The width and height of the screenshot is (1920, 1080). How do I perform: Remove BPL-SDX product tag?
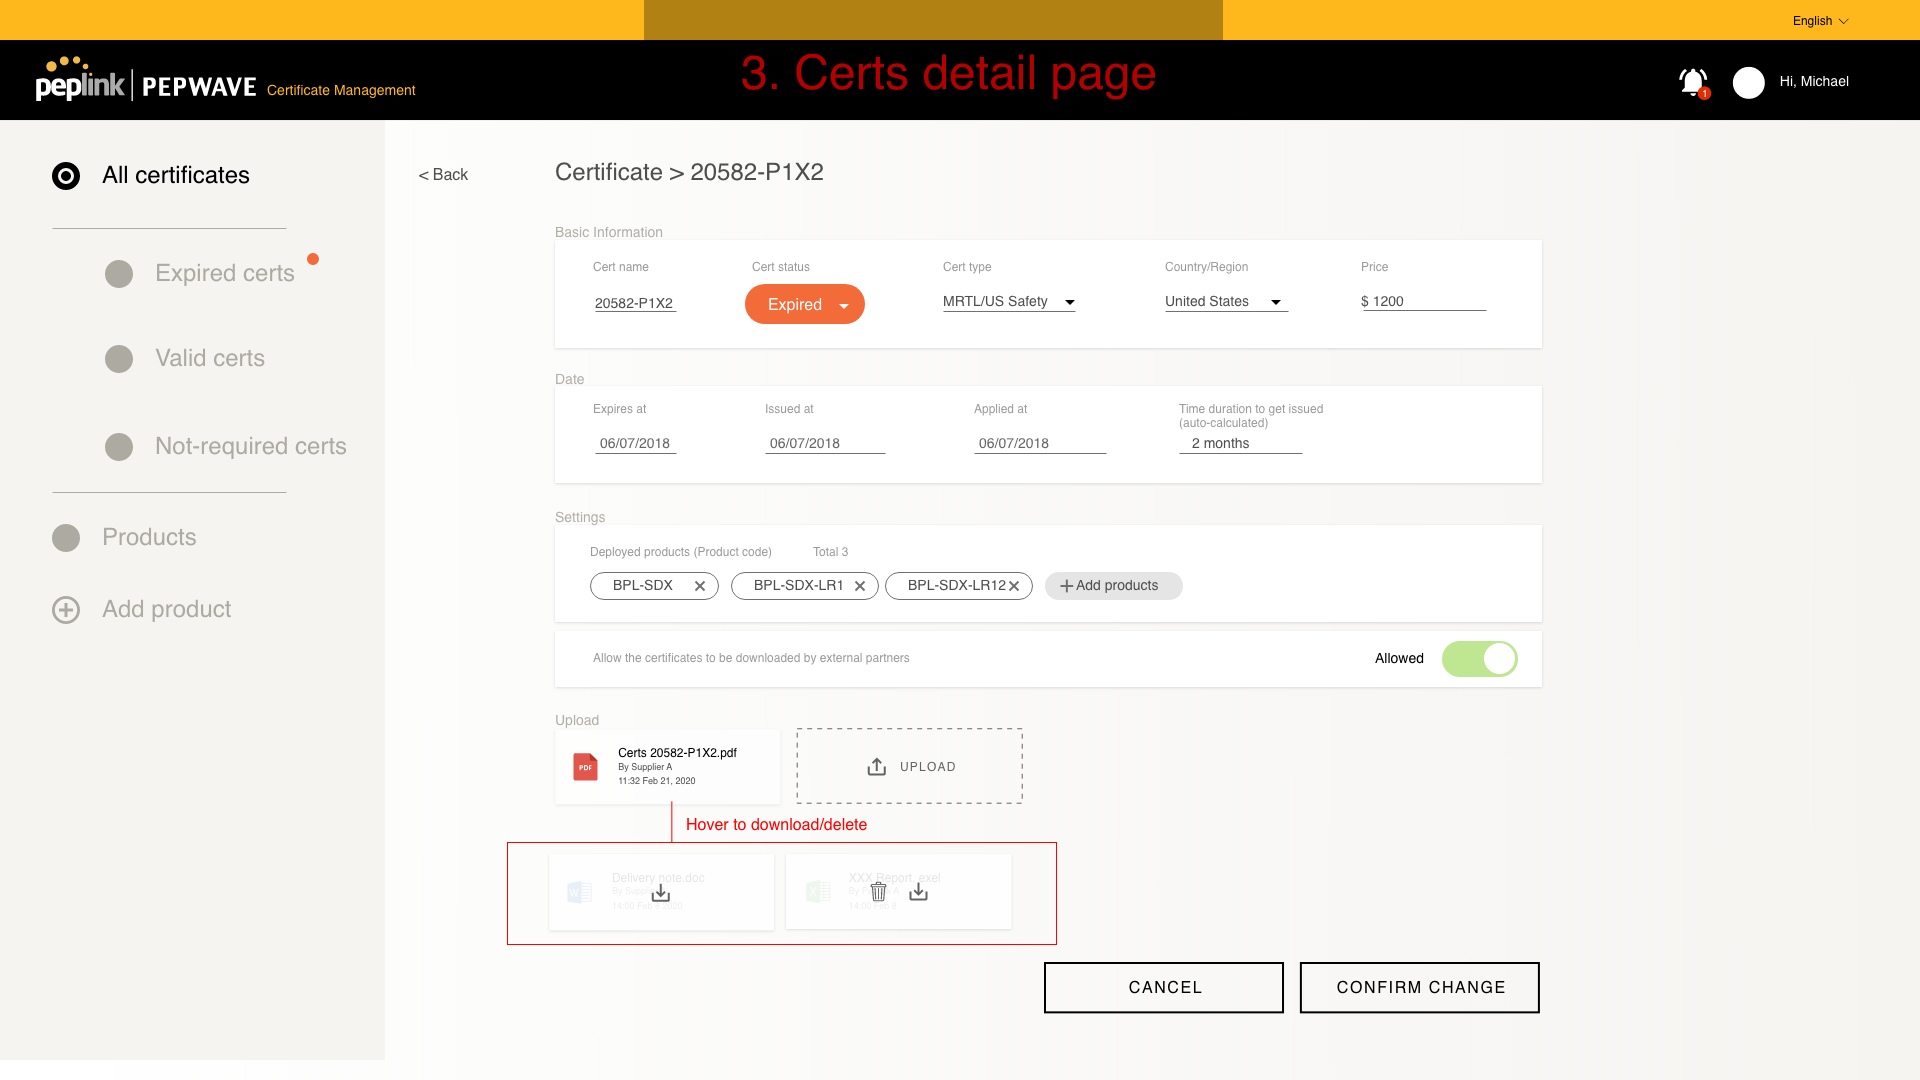[700, 586]
